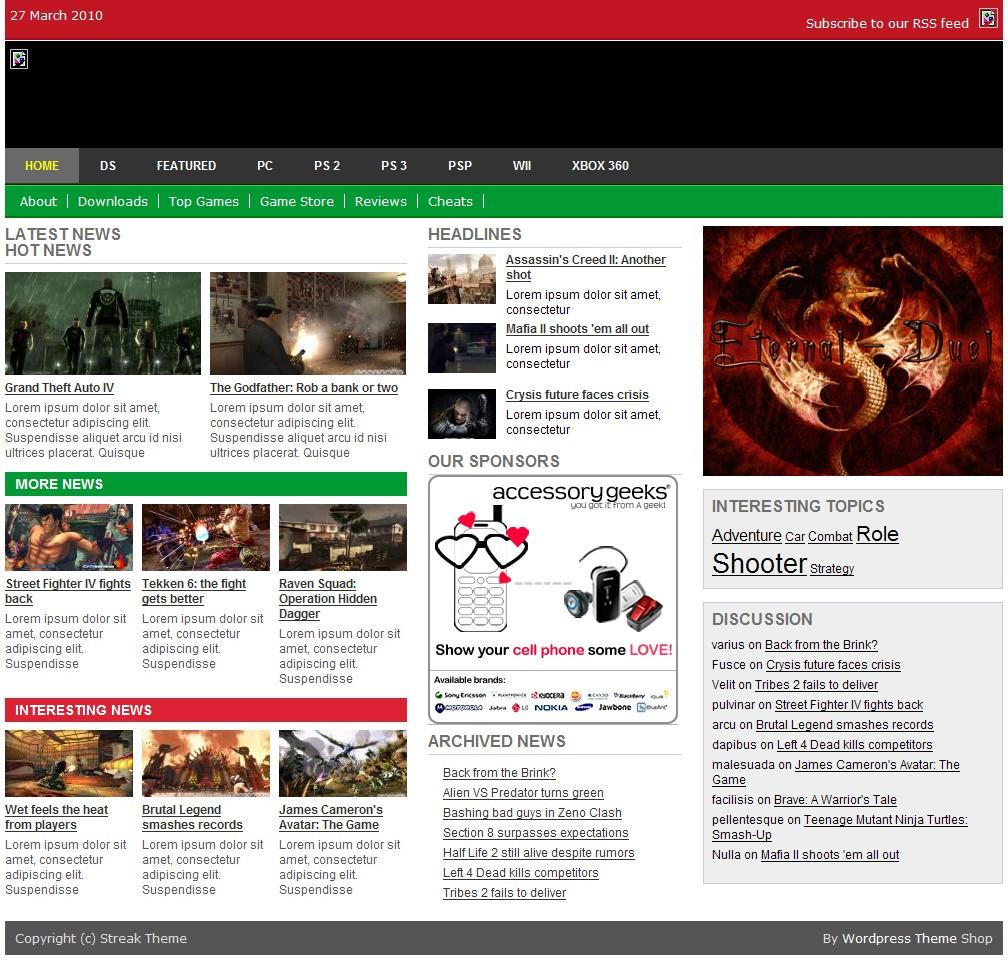Screen dimensions: 1008x960
Task: Select the Car topic tag
Action: click(x=795, y=536)
